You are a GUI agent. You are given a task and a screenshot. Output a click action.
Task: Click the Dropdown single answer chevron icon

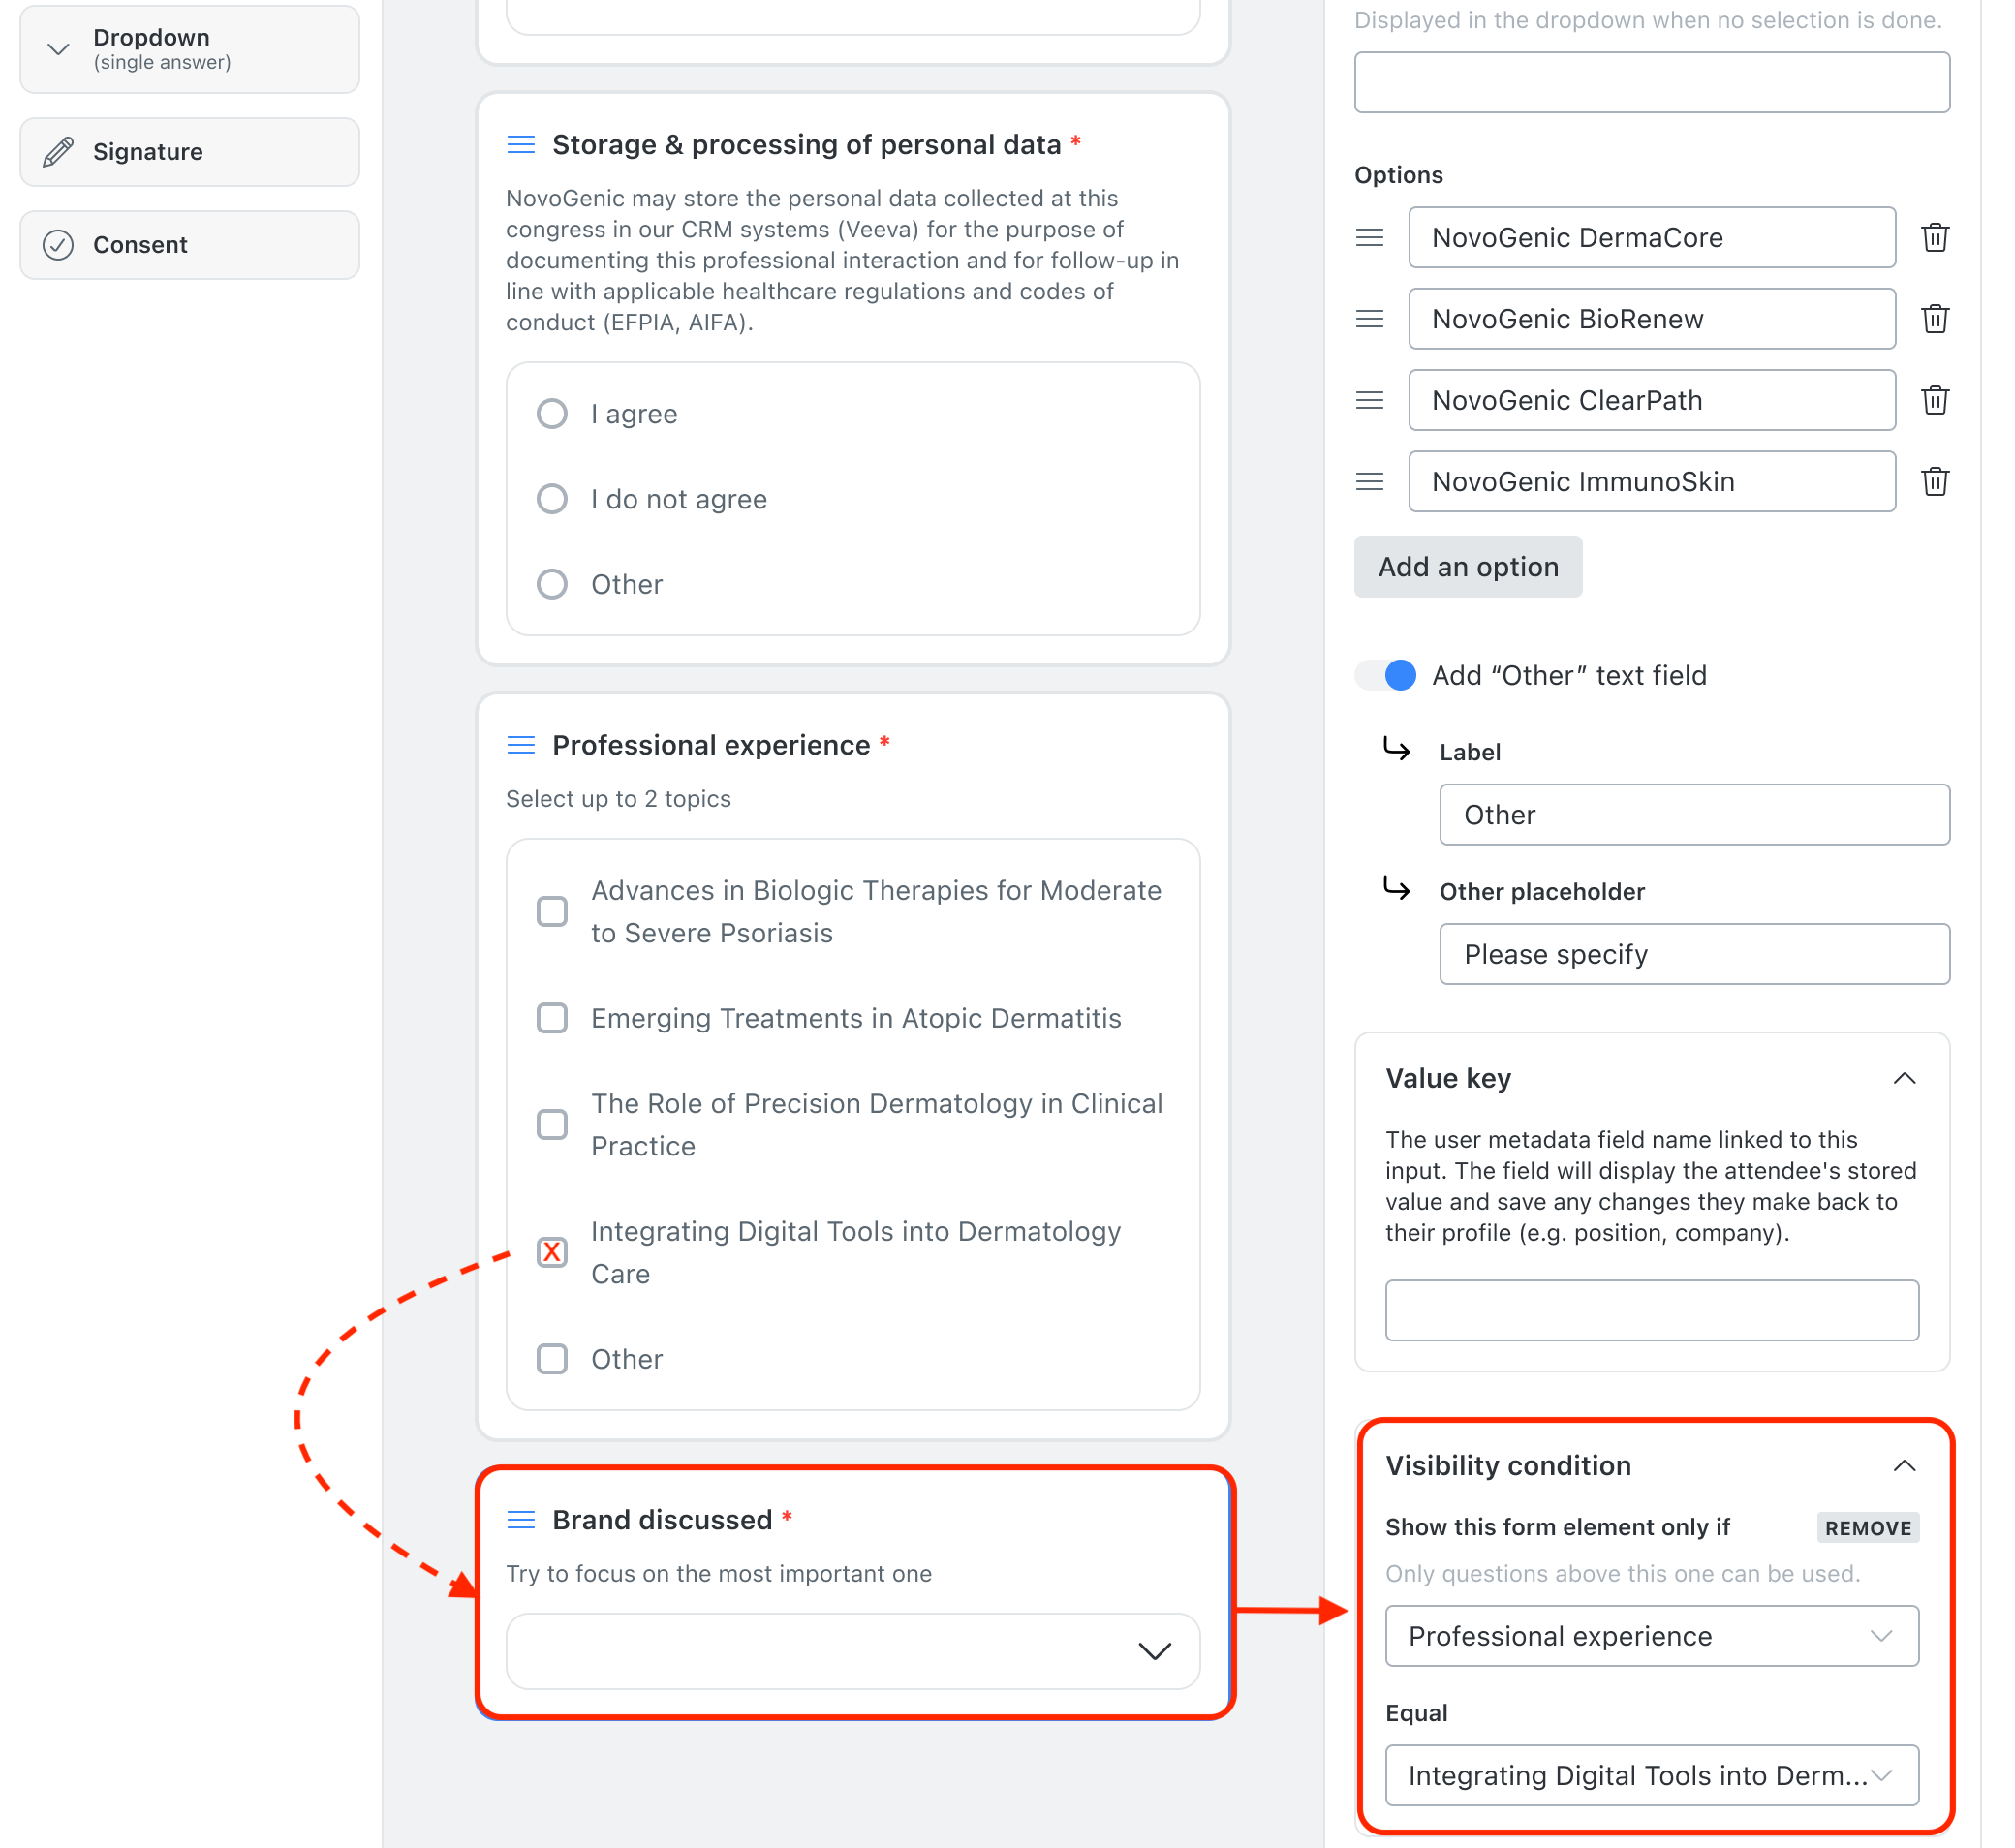[x=58, y=49]
